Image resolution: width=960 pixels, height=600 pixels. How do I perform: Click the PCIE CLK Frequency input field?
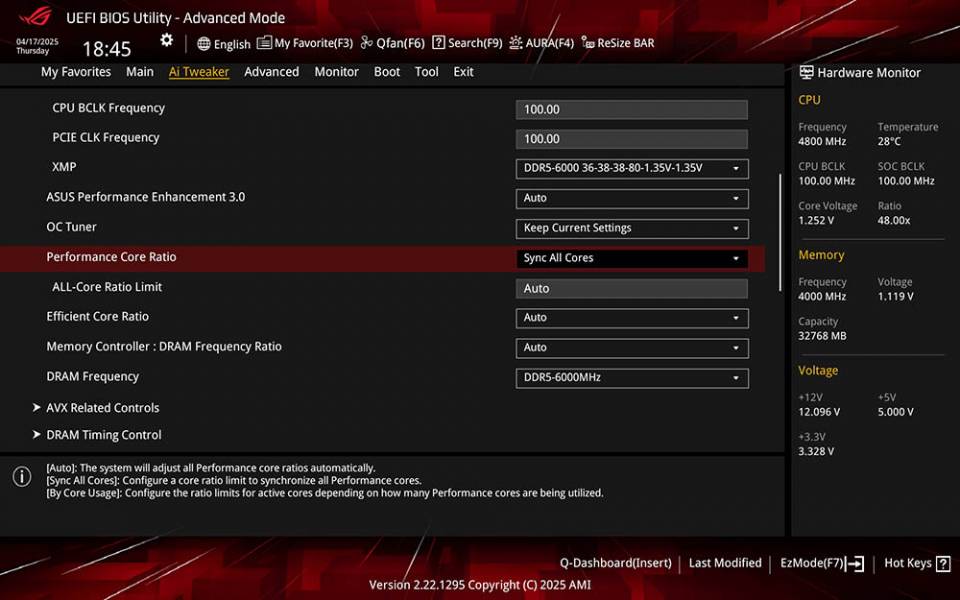[x=632, y=139]
